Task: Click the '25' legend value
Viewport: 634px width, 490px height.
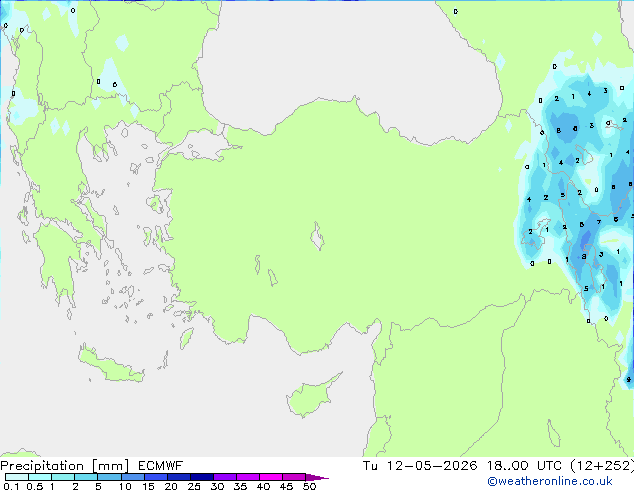Action: (x=194, y=486)
